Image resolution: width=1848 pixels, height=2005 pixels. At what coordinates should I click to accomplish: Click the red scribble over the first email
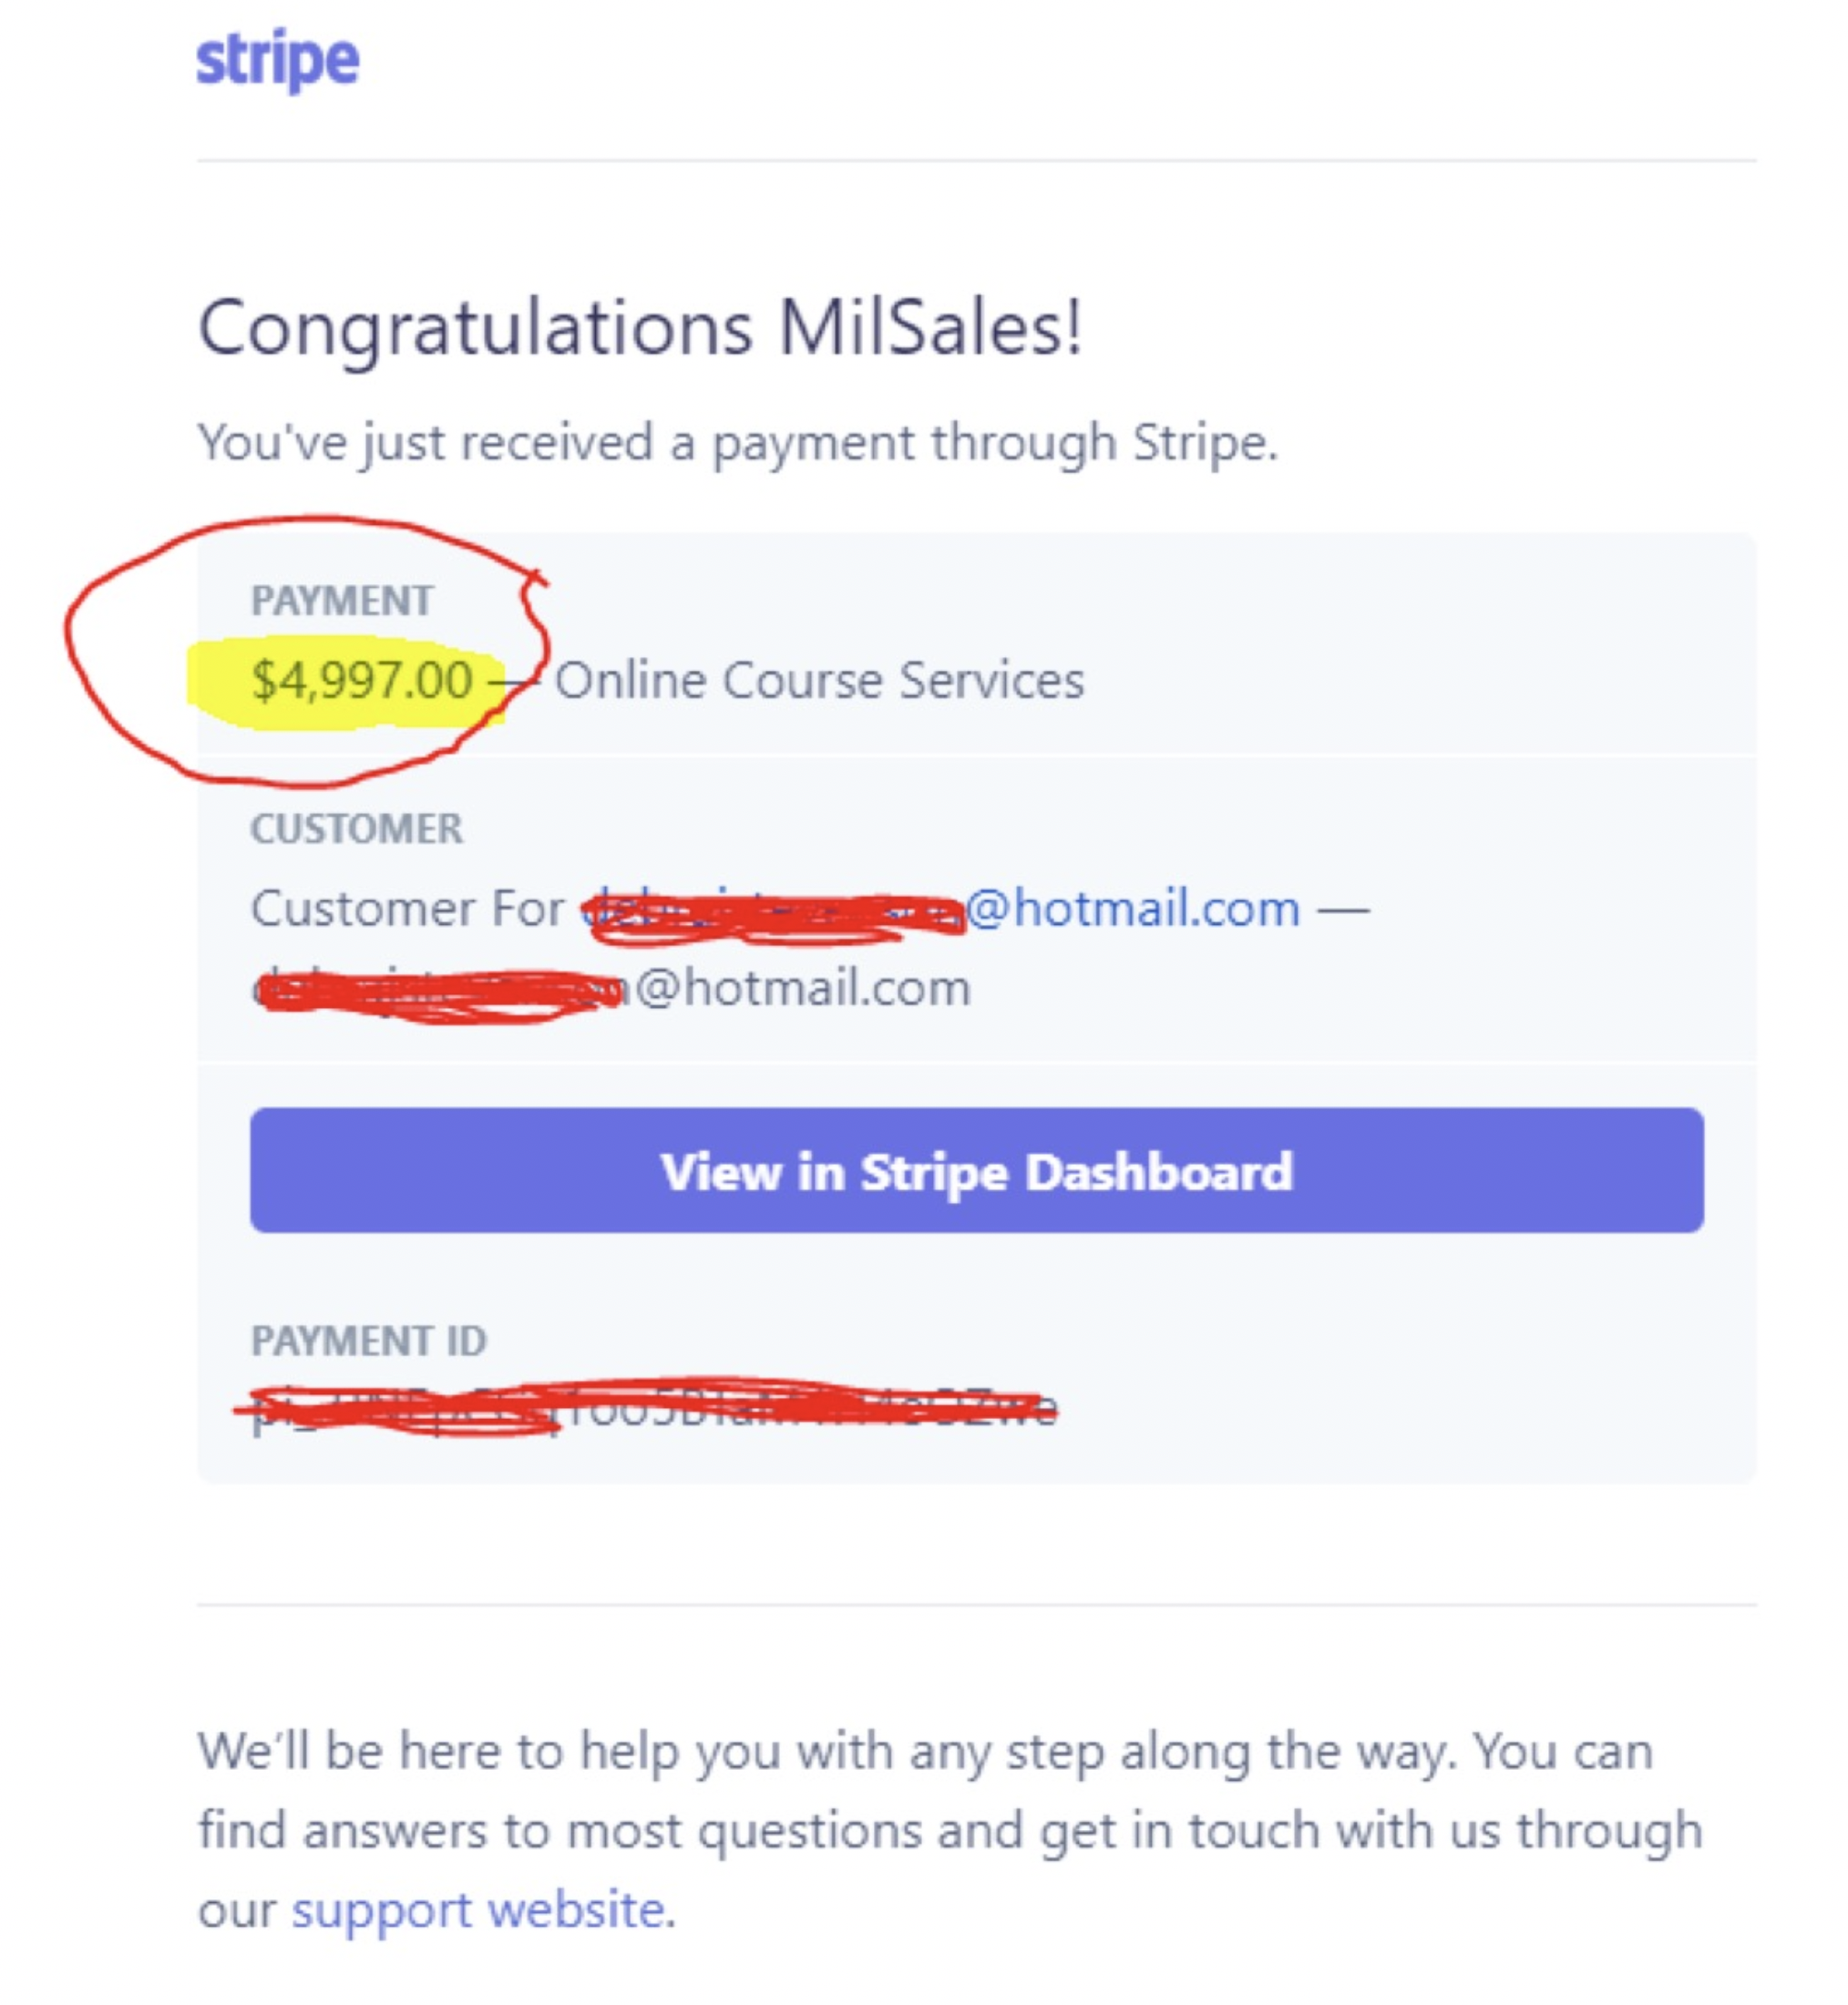(x=775, y=914)
